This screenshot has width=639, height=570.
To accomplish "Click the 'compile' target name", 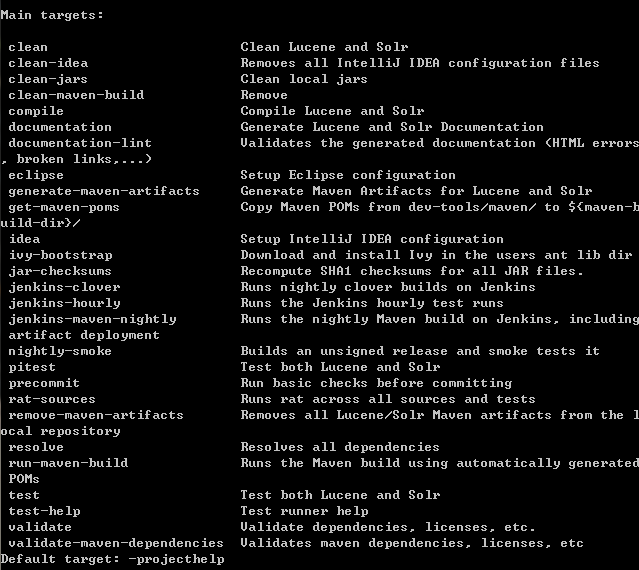I will tap(36, 111).
